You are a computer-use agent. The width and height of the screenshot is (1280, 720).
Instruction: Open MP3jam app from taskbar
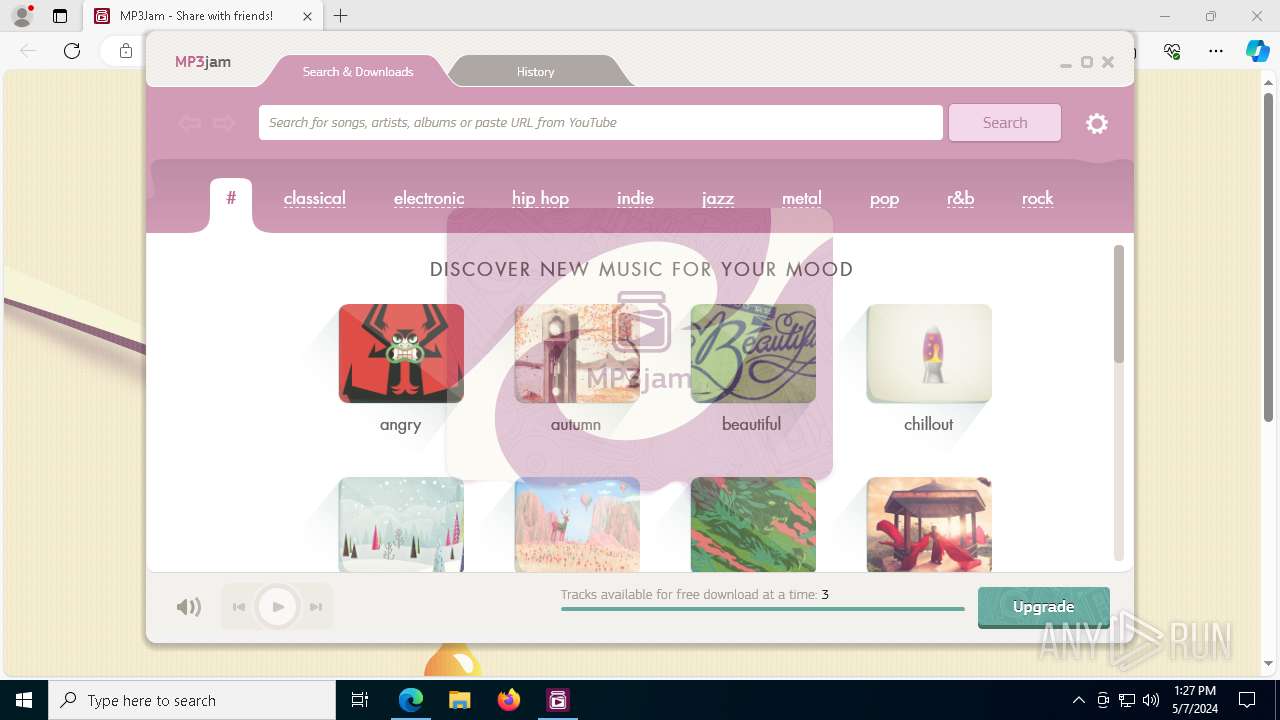tap(558, 700)
